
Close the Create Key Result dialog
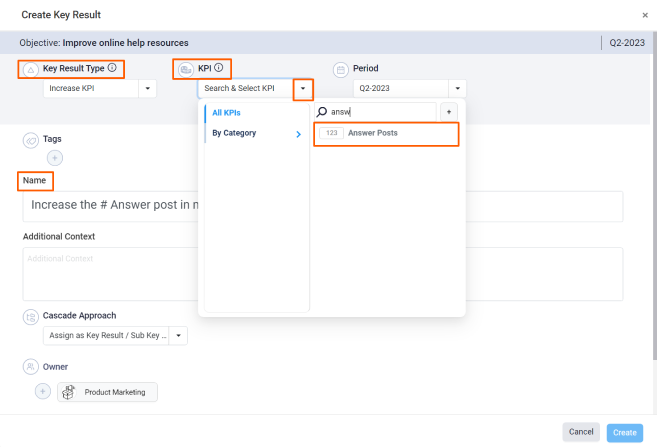pos(645,15)
